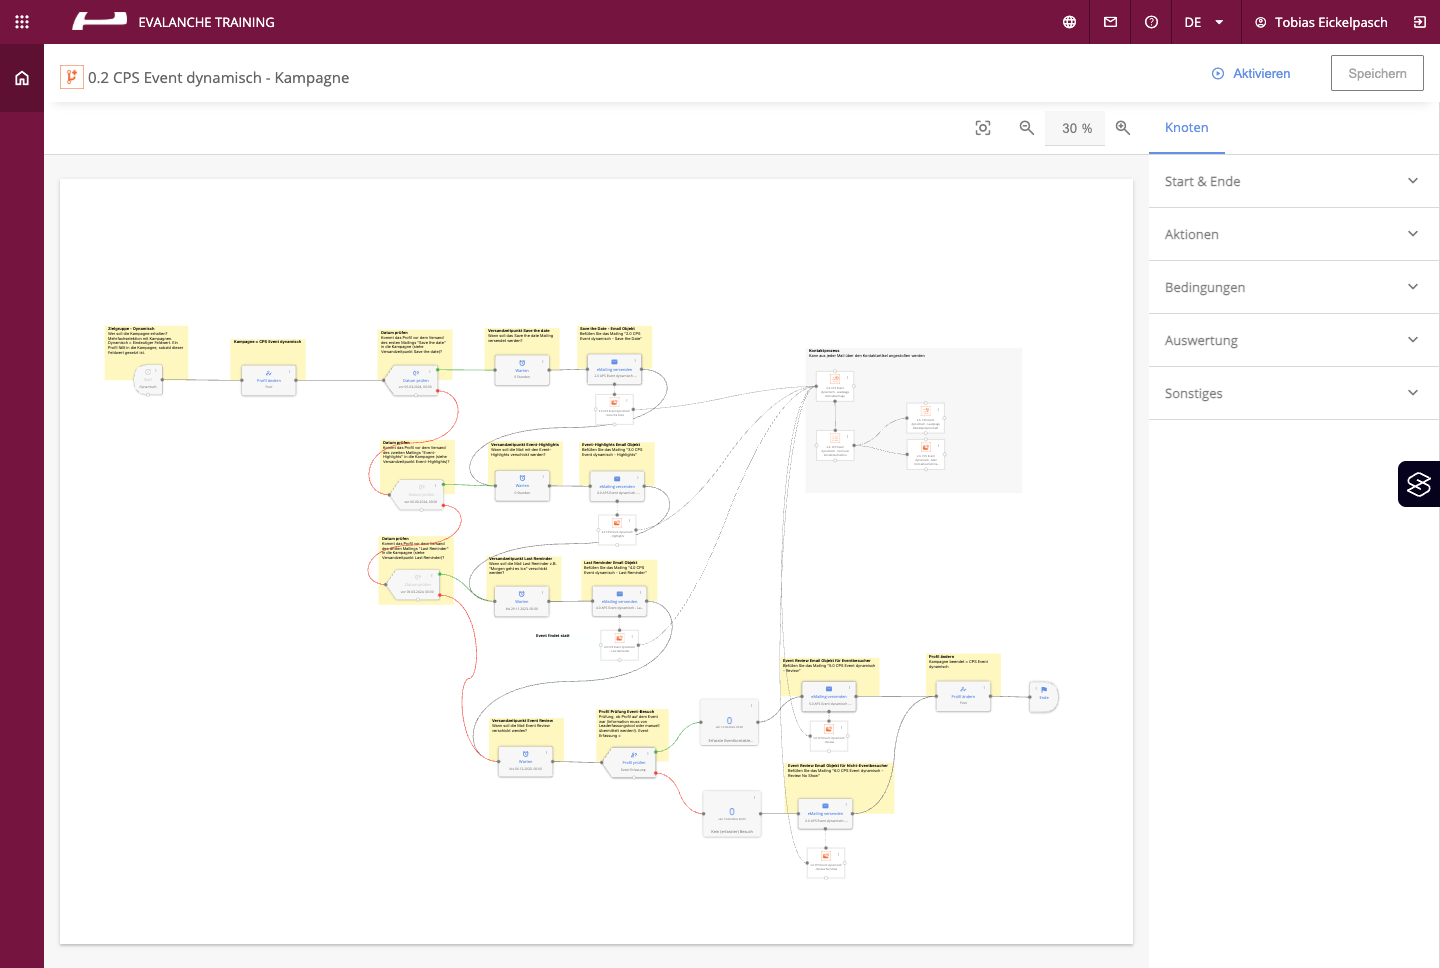Open the help question mark icon
The image size is (1440, 968).
click(x=1151, y=22)
